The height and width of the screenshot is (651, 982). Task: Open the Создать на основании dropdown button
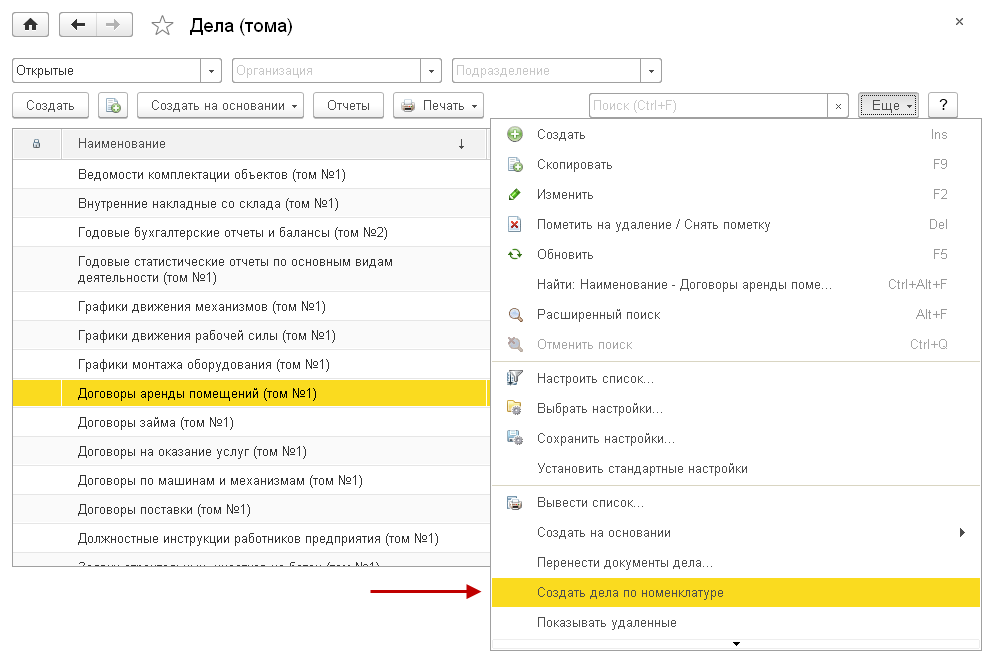(221, 105)
